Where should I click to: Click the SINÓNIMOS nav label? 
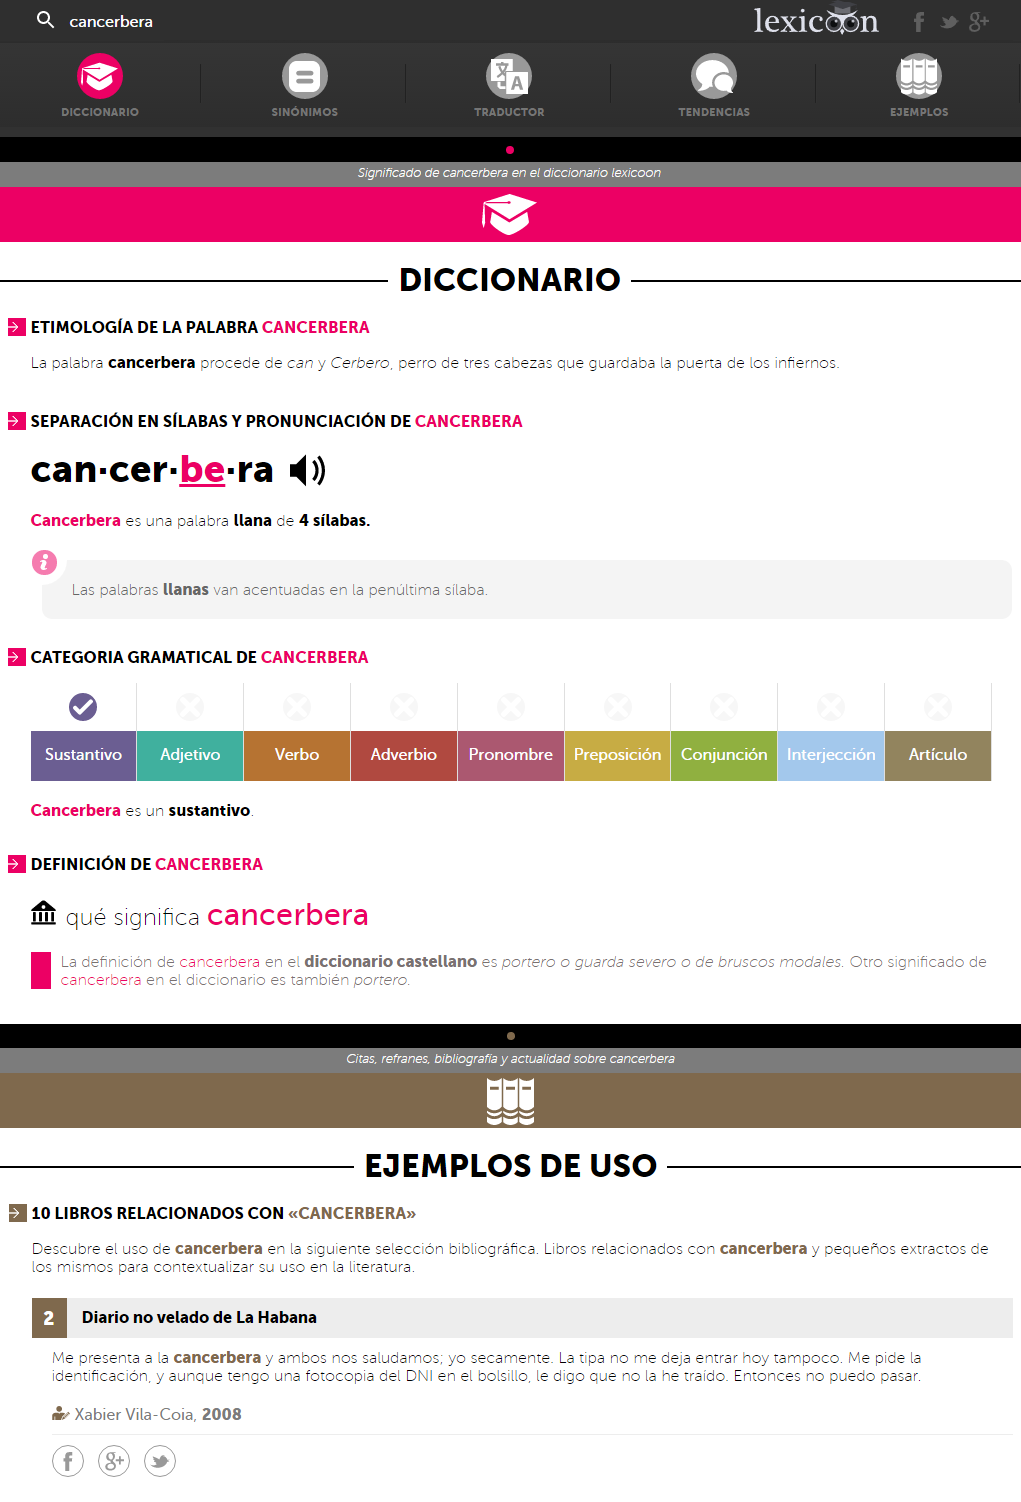305,112
